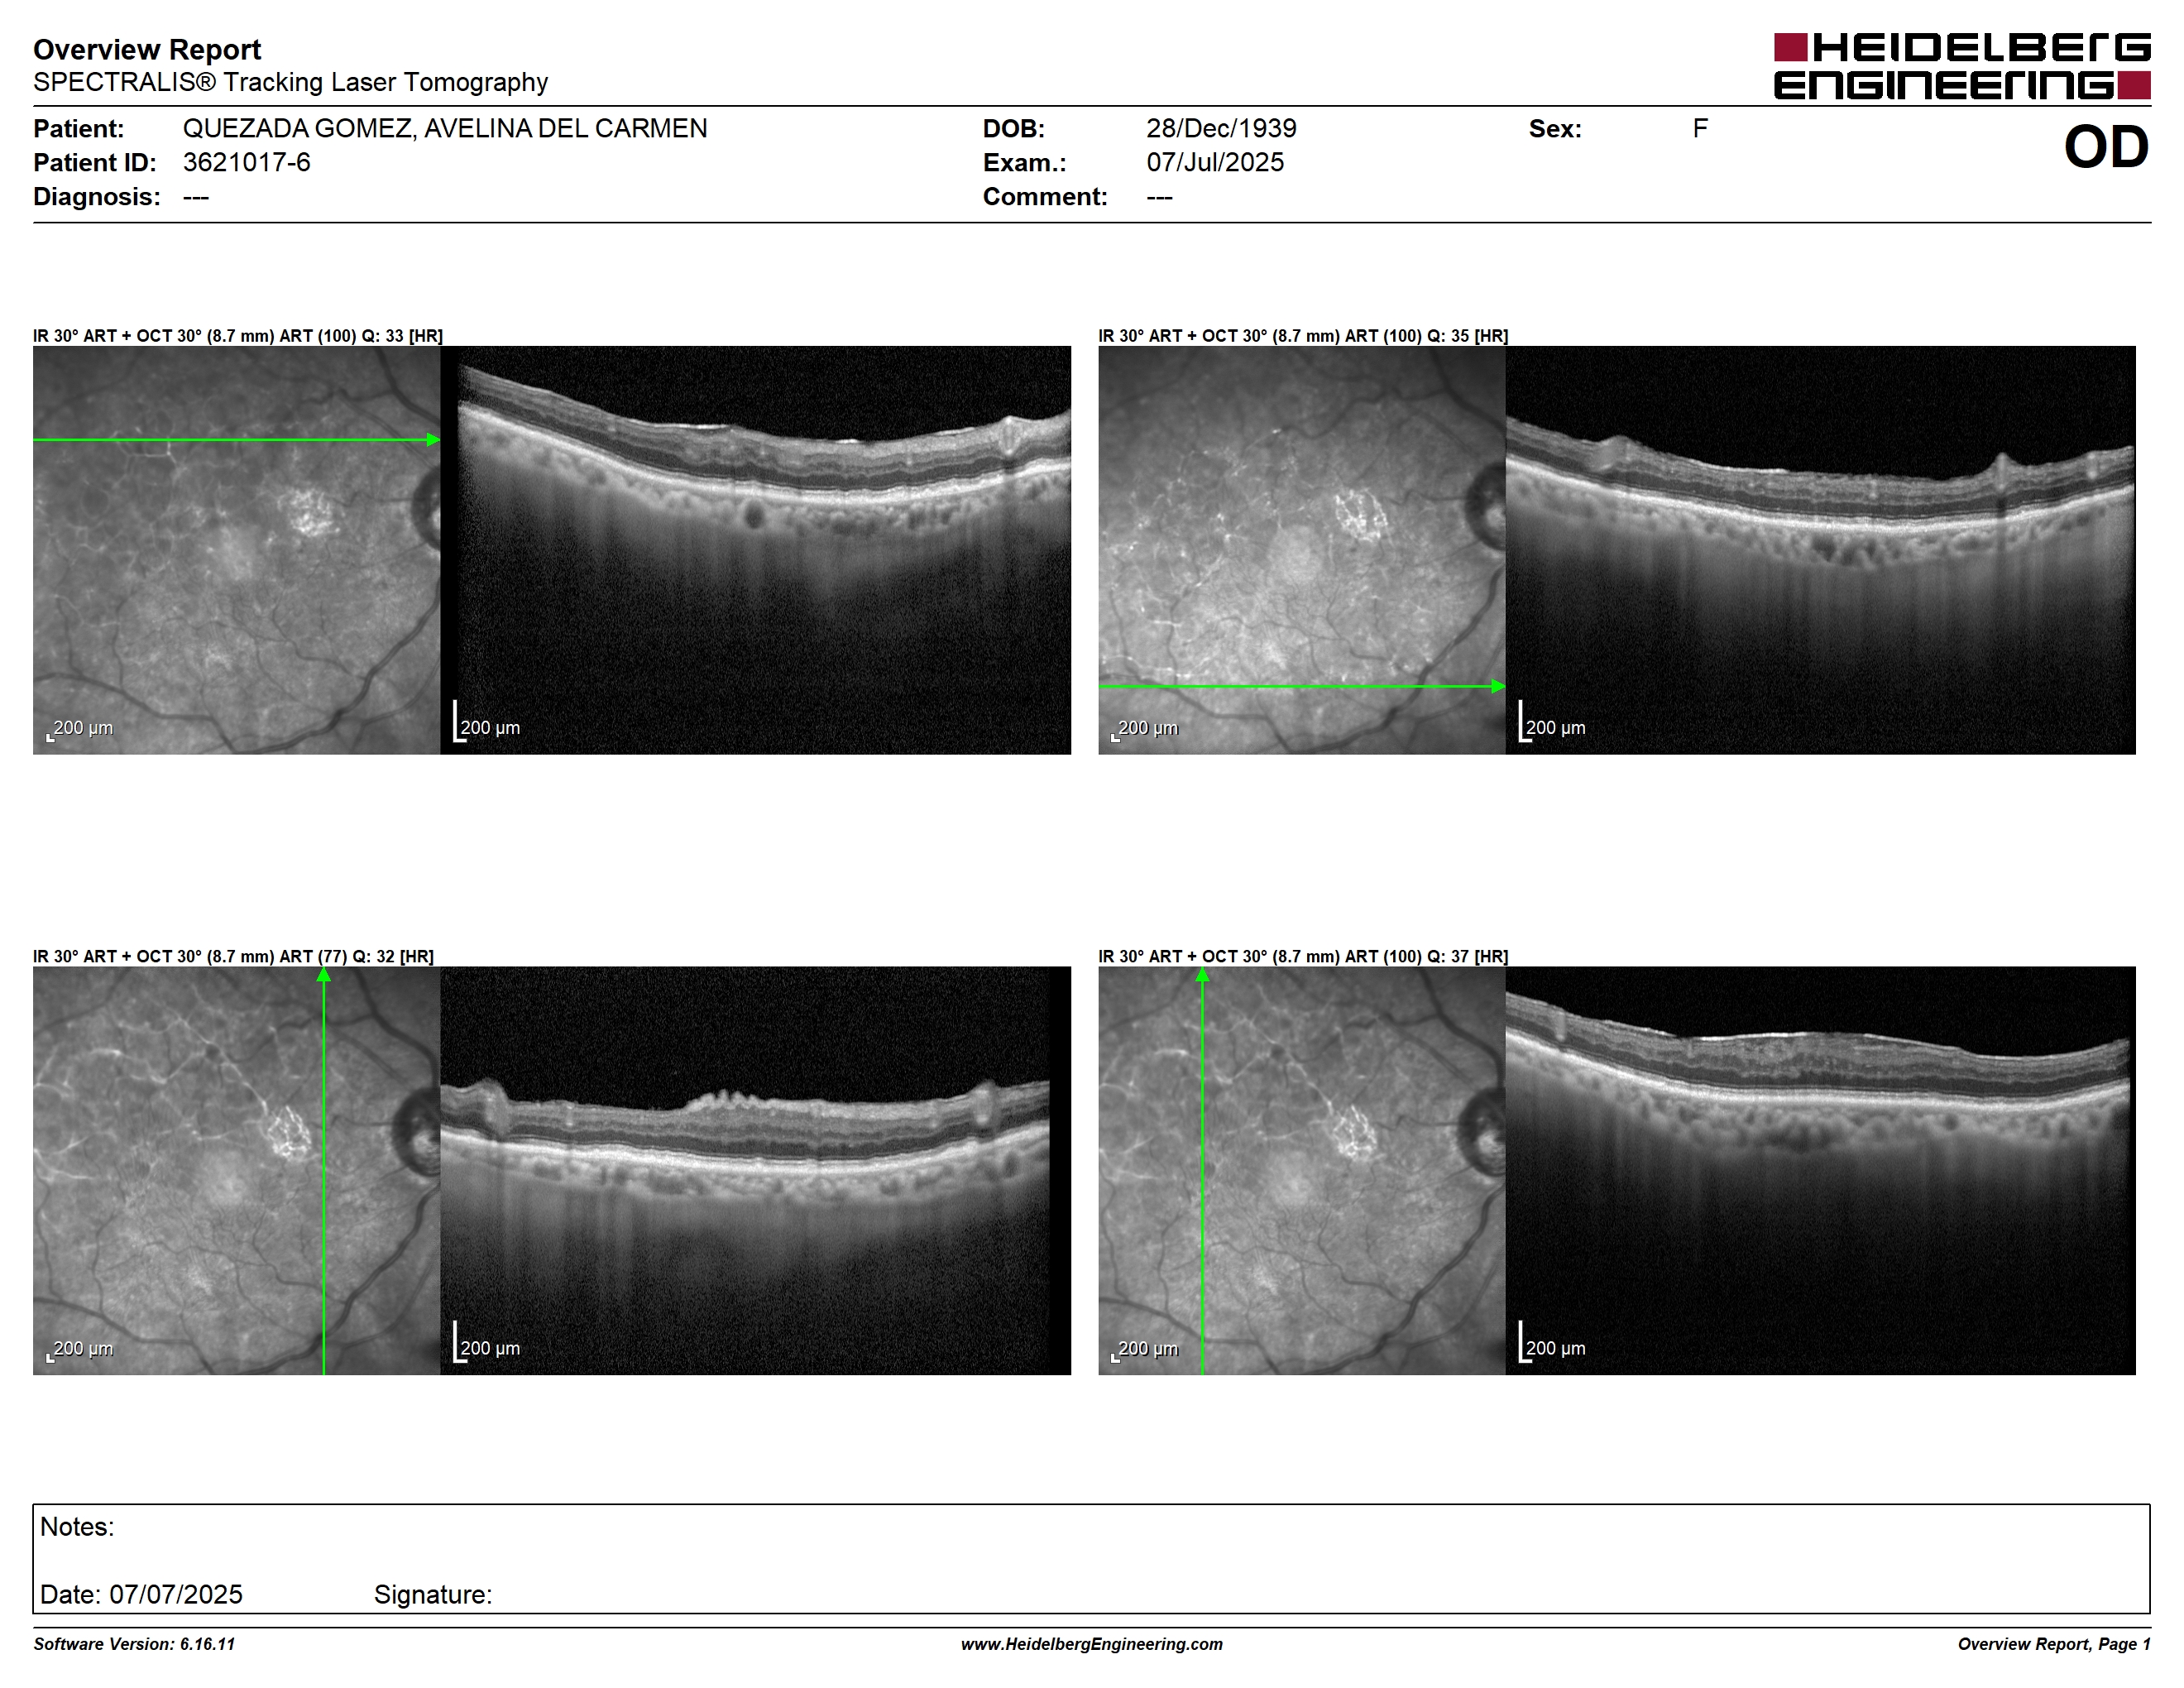
Task: Select patient name QUEZADA GOMEZ, AVELINA DEL CARMEN
Action: click(445, 128)
